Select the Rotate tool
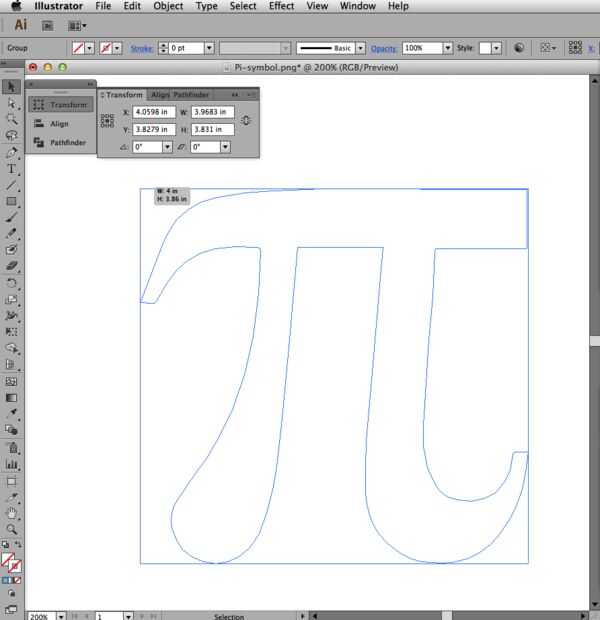 [11, 283]
